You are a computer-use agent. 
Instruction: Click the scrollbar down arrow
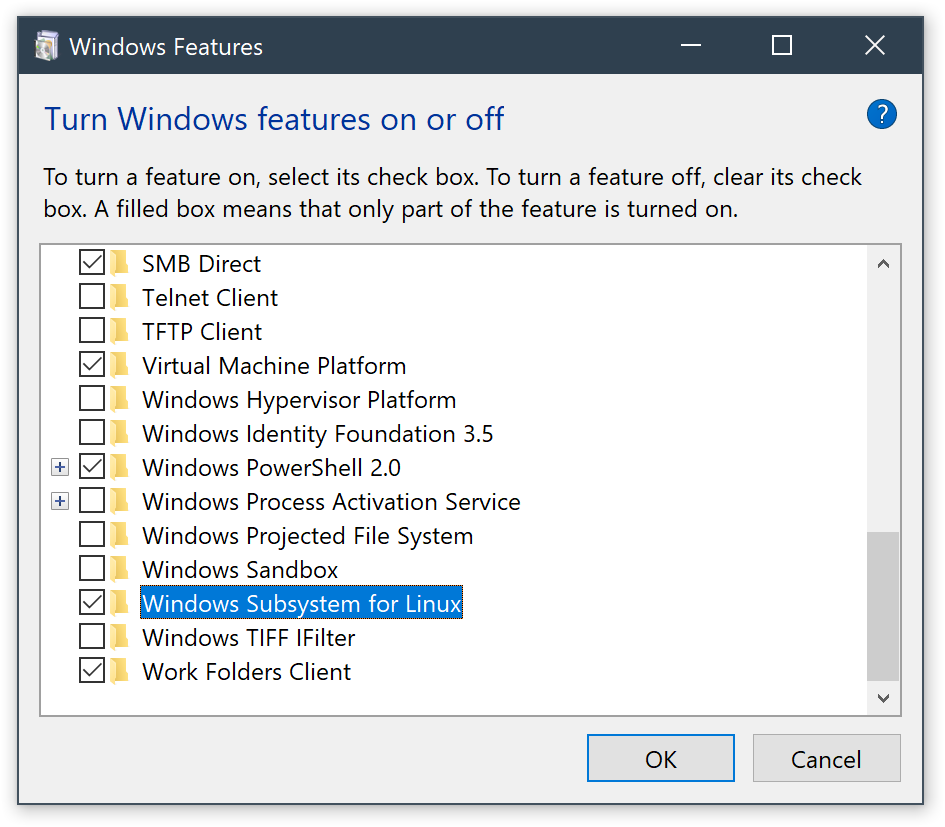click(x=884, y=698)
